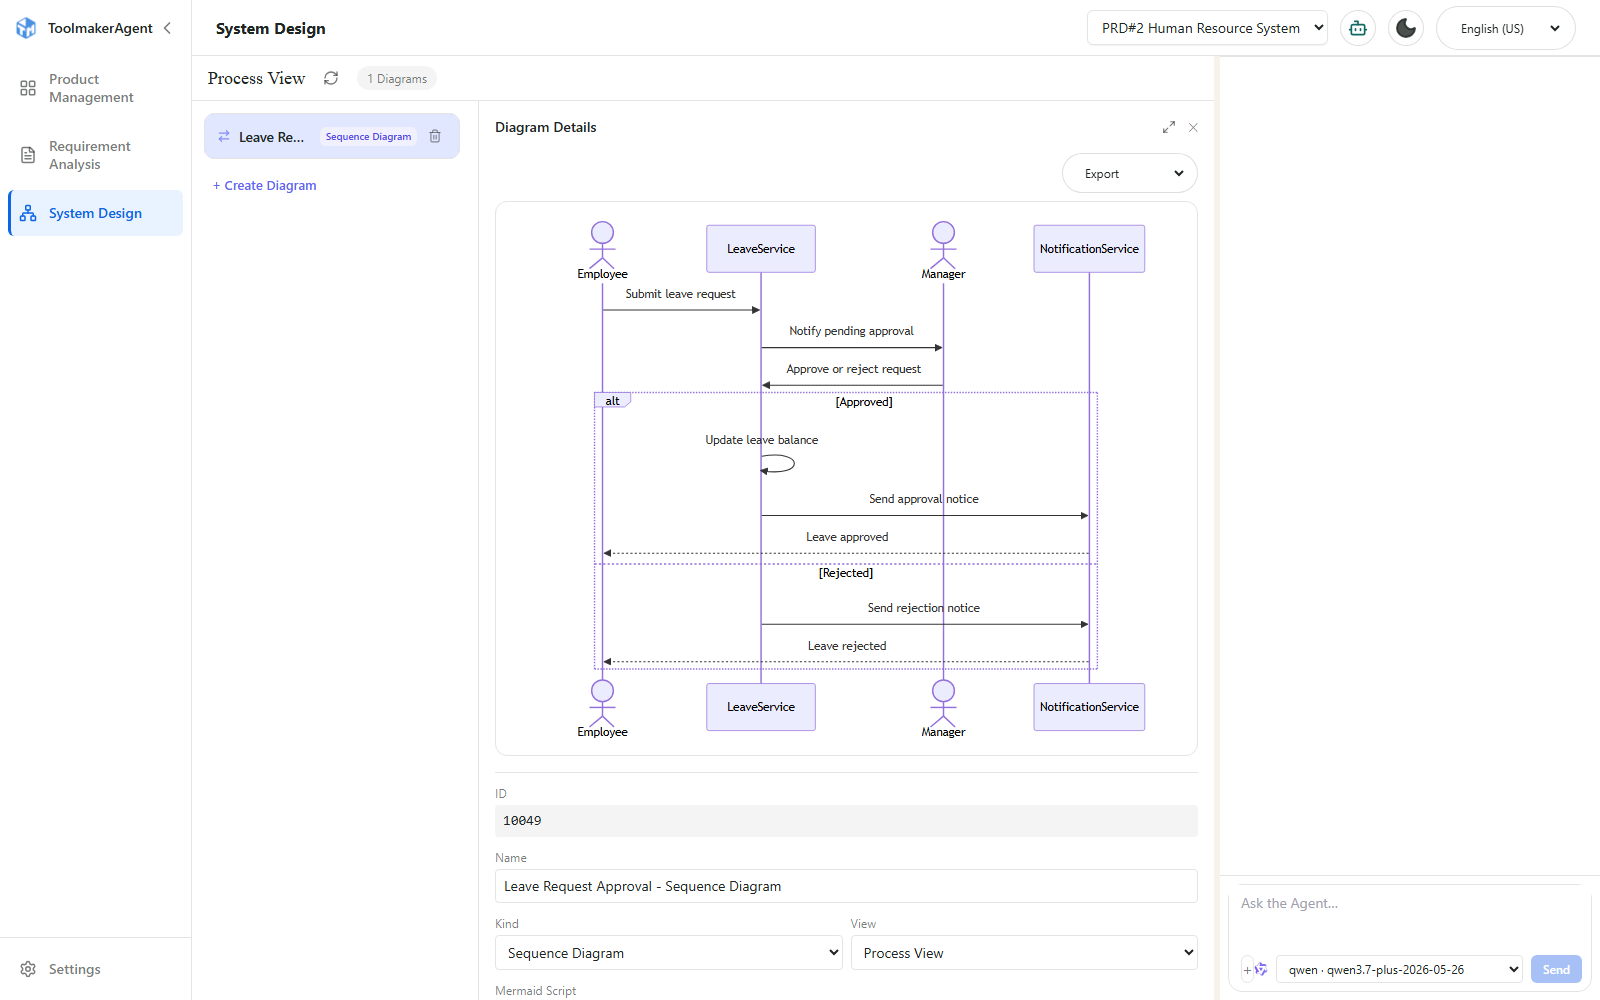Viewport: 1600px width, 1000px height.
Task: Open the PRD#2 Human Resource System selector
Action: click(x=1207, y=28)
